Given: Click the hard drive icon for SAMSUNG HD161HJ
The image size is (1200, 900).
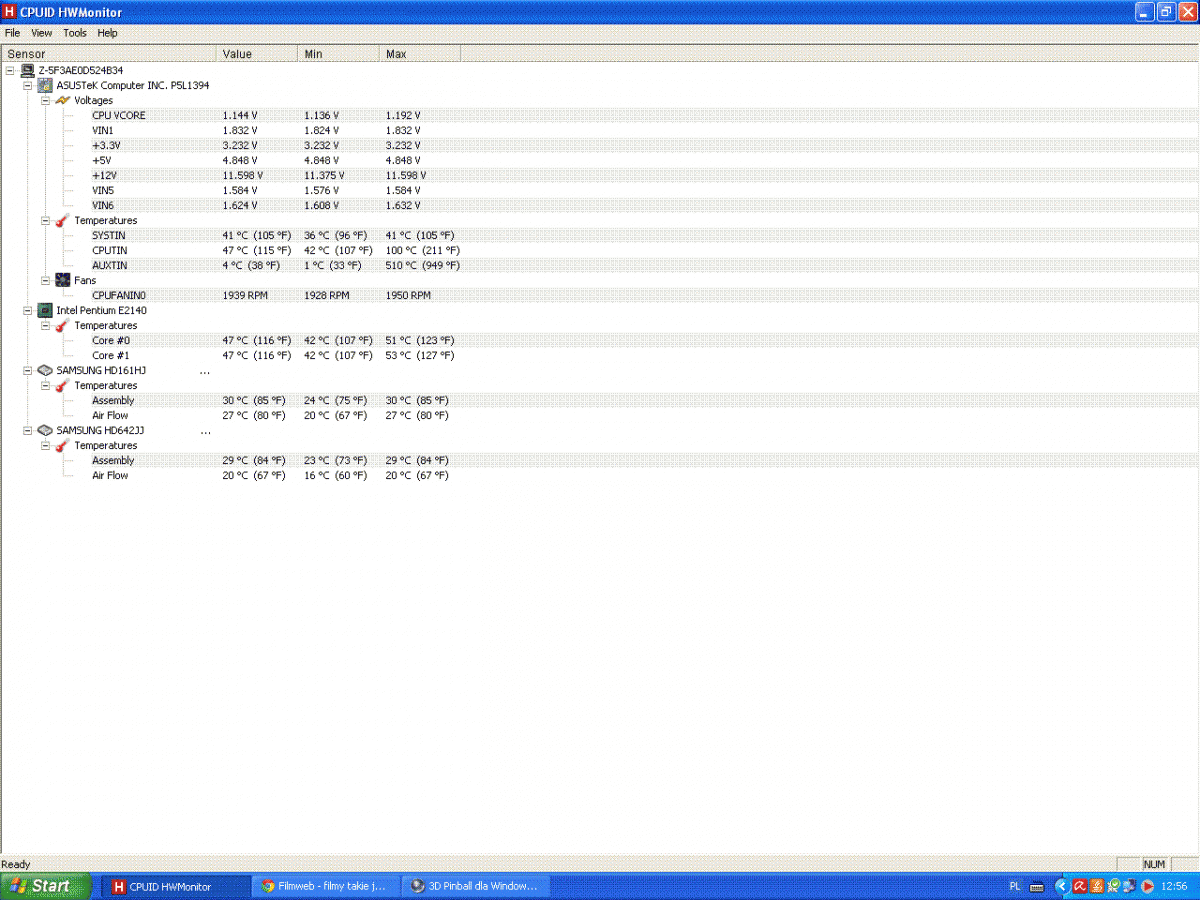Looking at the screenshot, I should [45, 370].
